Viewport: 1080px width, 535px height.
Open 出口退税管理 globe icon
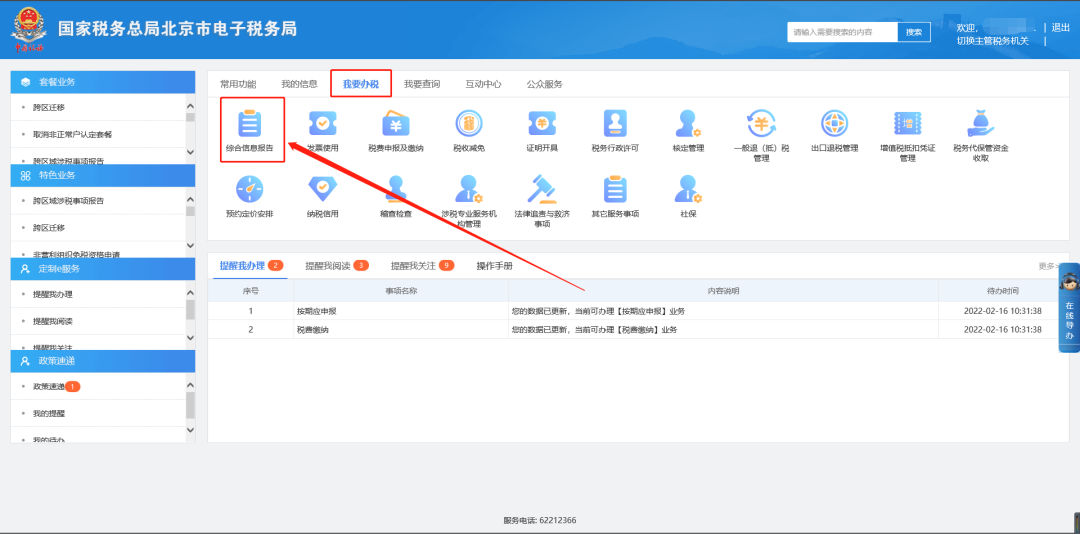[x=834, y=124]
